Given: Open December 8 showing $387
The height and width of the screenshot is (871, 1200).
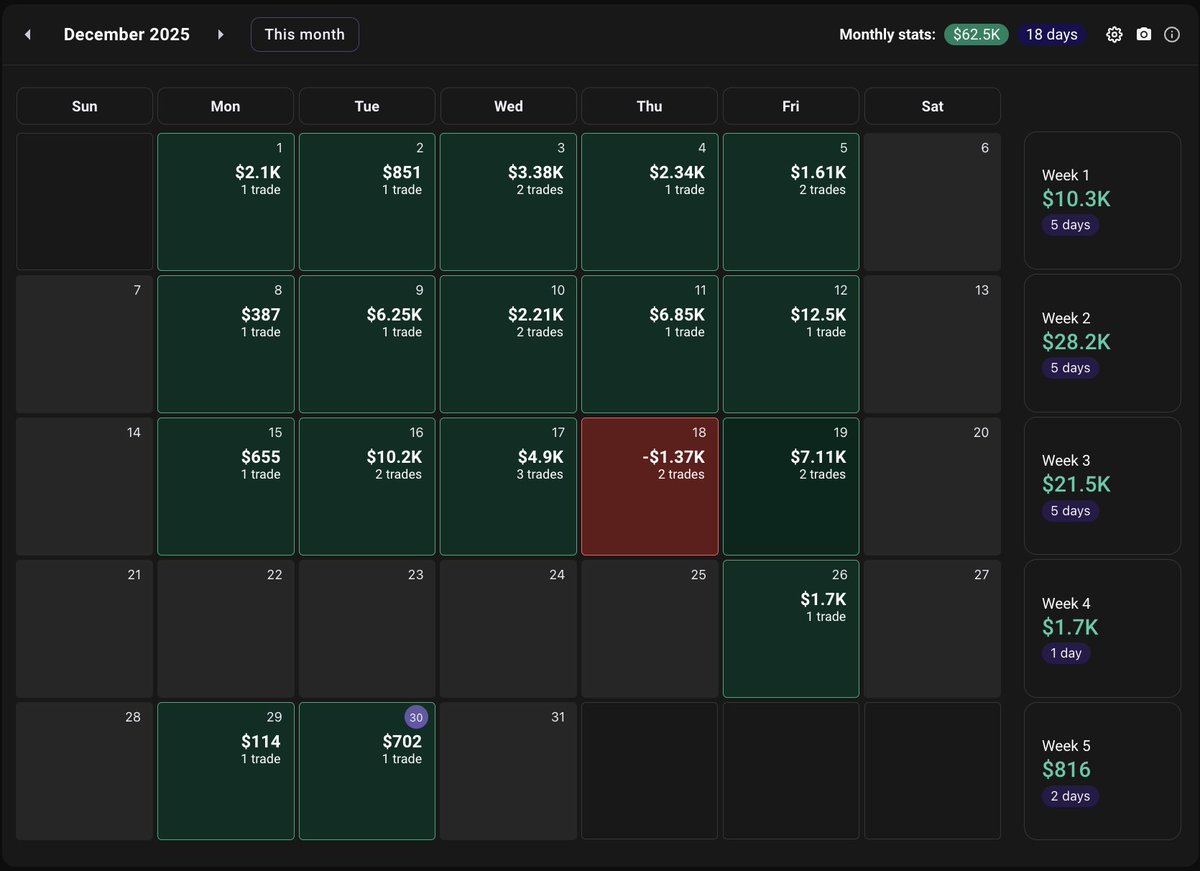Looking at the screenshot, I should [x=226, y=344].
